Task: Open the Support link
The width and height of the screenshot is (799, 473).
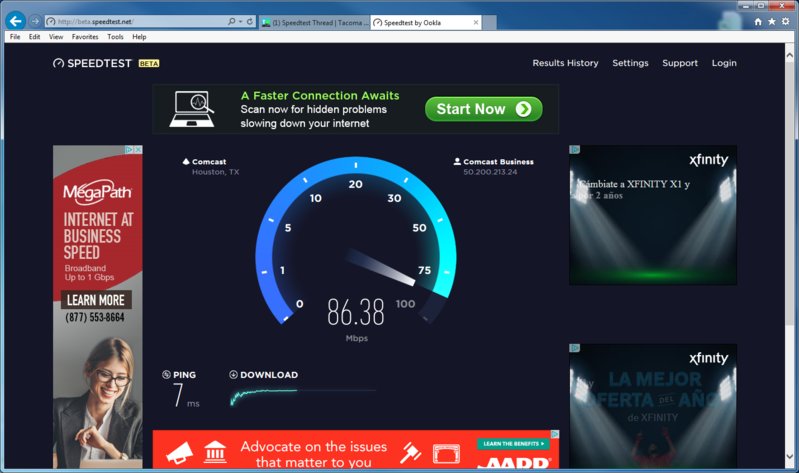Action: point(680,63)
